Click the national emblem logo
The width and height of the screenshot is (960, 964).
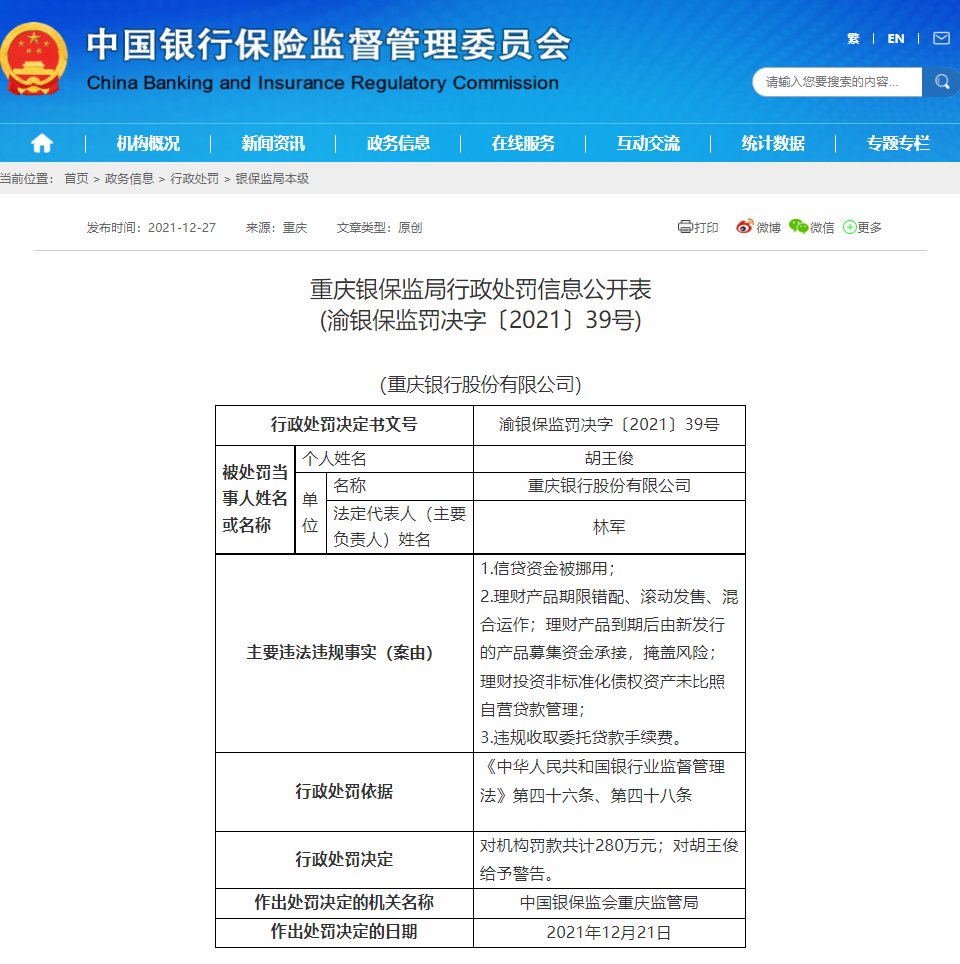click(34, 58)
